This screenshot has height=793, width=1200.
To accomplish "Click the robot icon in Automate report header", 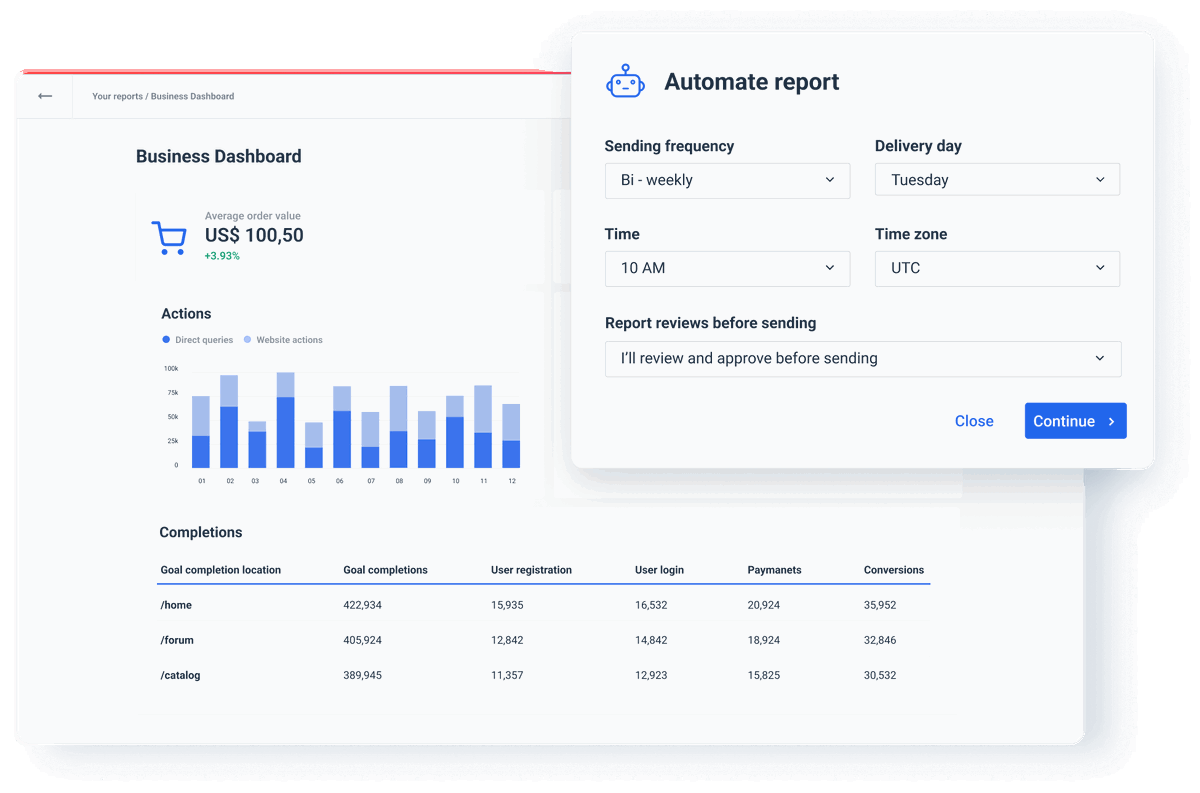I will [625, 80].
